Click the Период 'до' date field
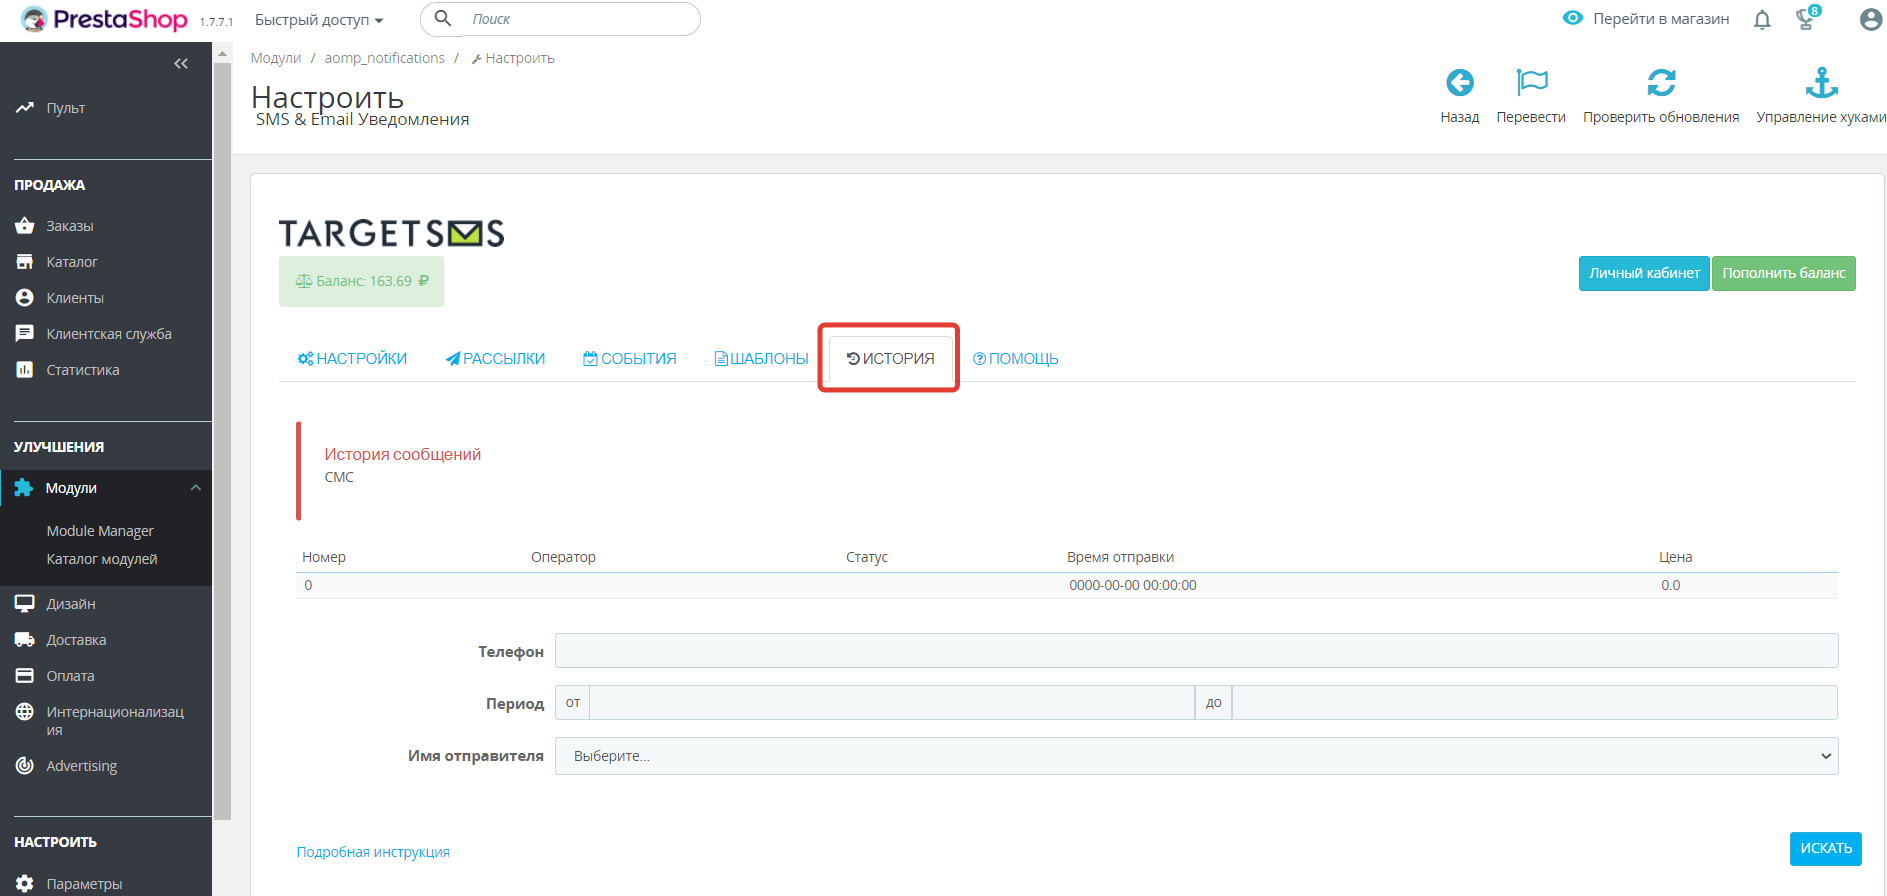Viewport: 1887px width, 896px height. tap(1534, 702)
